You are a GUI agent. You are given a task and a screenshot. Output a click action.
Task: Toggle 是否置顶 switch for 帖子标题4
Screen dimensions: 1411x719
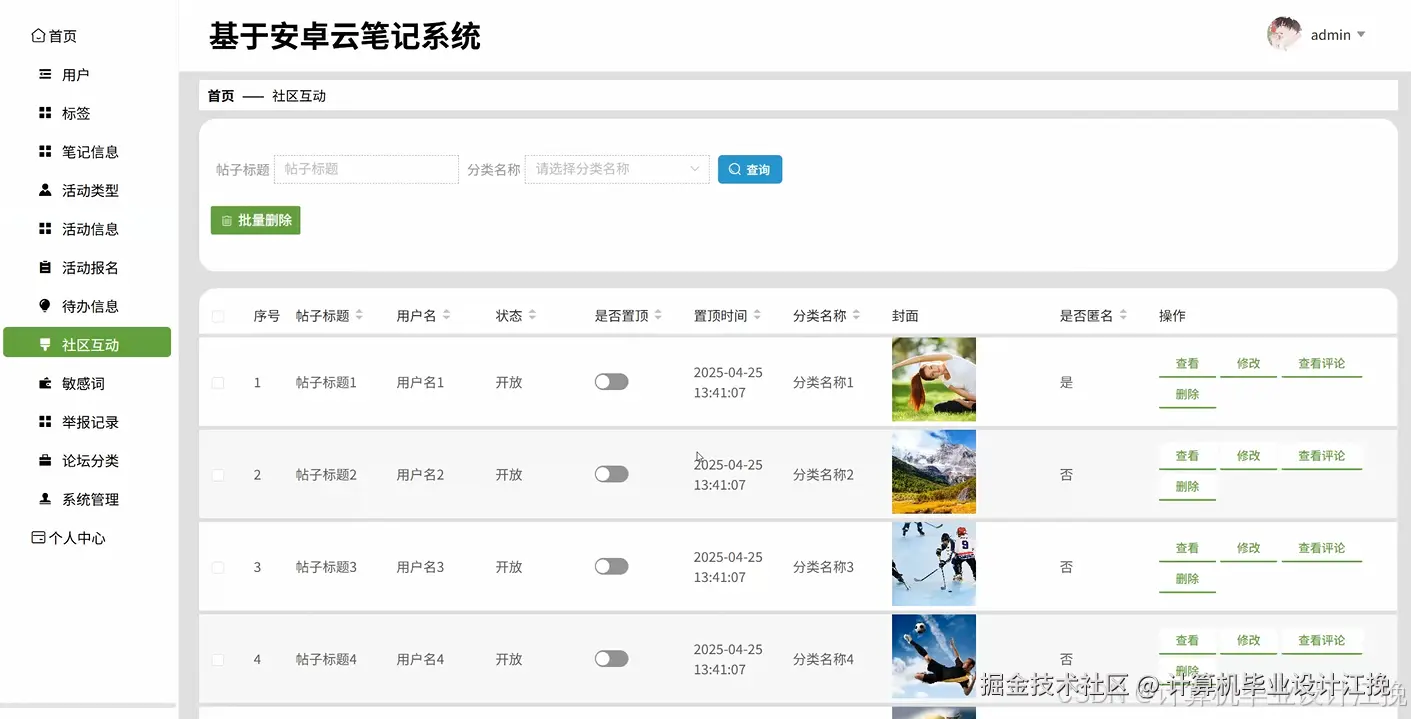611,658
